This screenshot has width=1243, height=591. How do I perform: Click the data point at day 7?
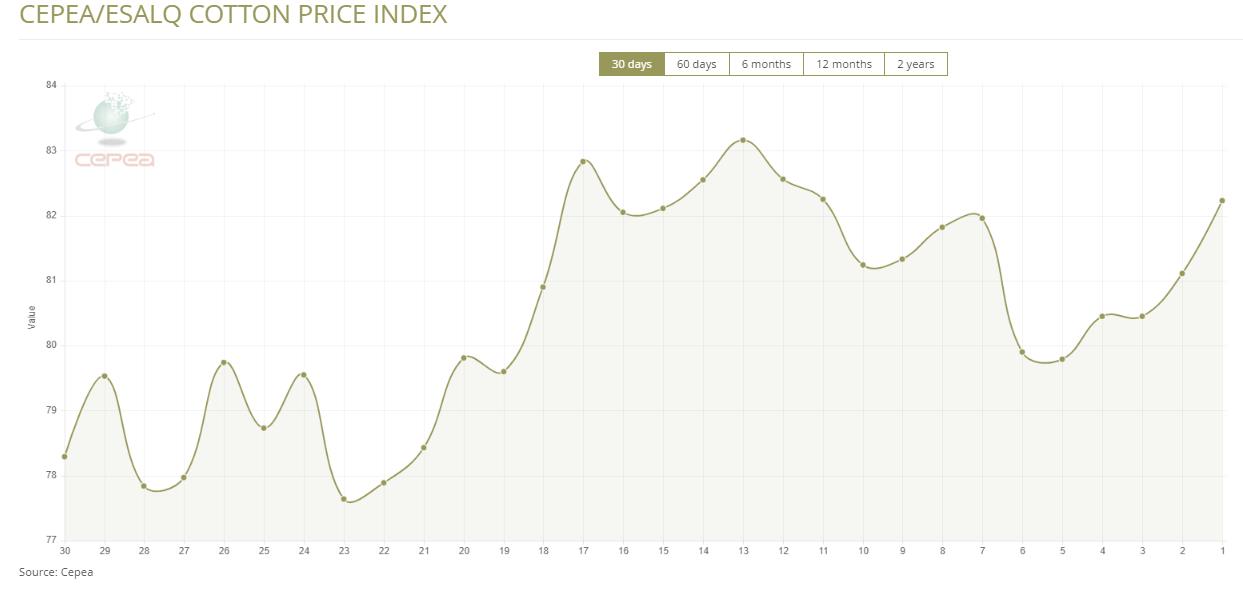click(x=982, y=218)
